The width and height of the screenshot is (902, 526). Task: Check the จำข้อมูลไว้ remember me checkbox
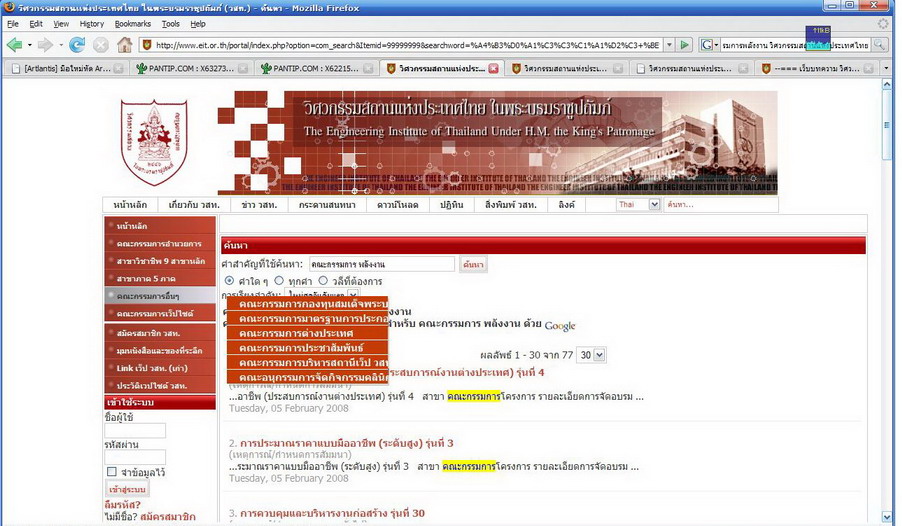point(112,472)
